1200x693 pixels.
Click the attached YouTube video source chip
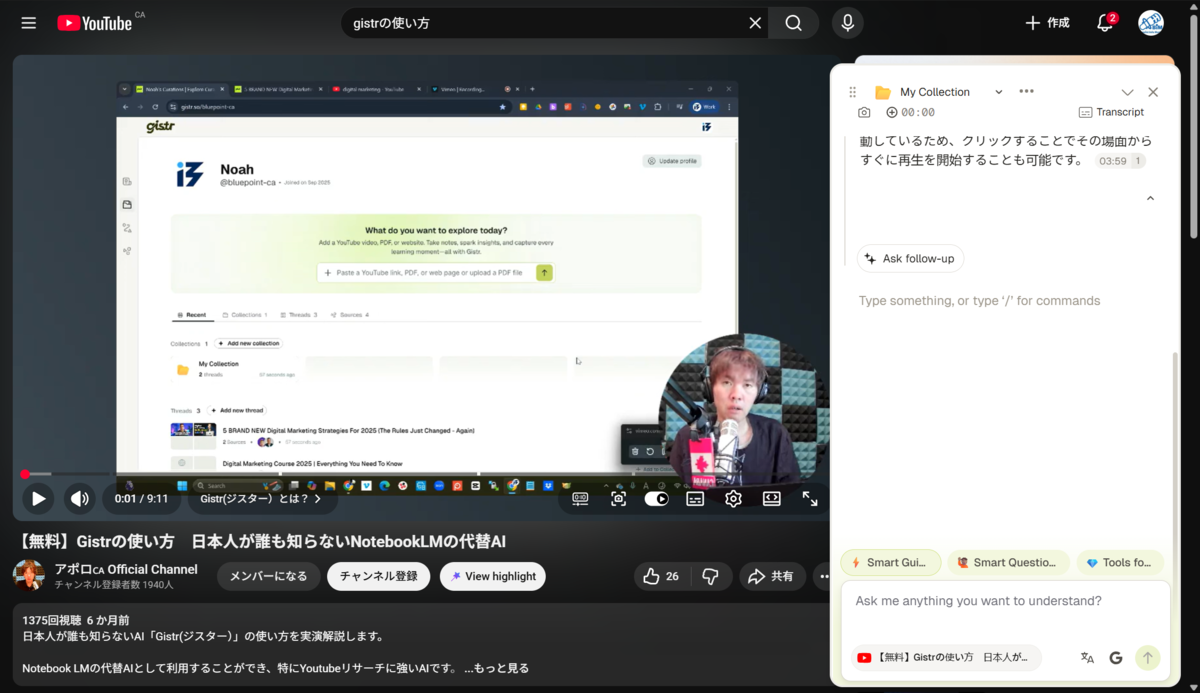[946, 657]
